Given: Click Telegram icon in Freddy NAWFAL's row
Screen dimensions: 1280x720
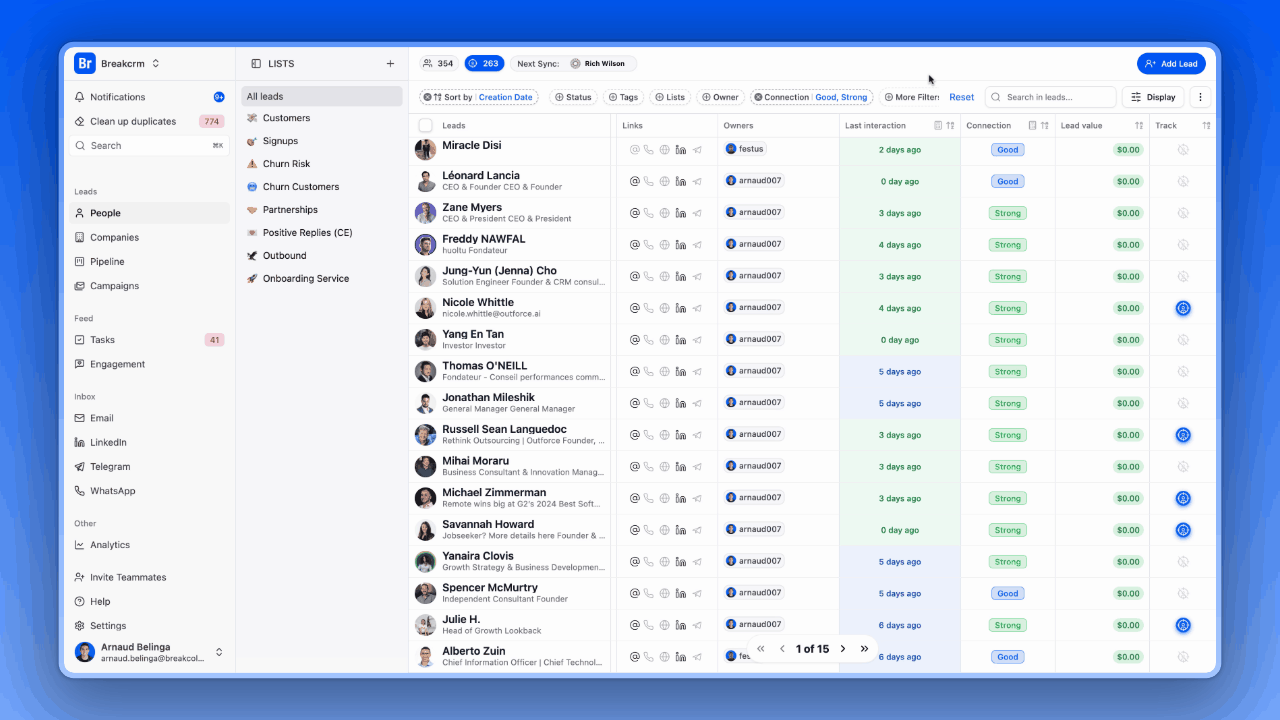Looking at the screenshot, I should [x=697, y=245].
